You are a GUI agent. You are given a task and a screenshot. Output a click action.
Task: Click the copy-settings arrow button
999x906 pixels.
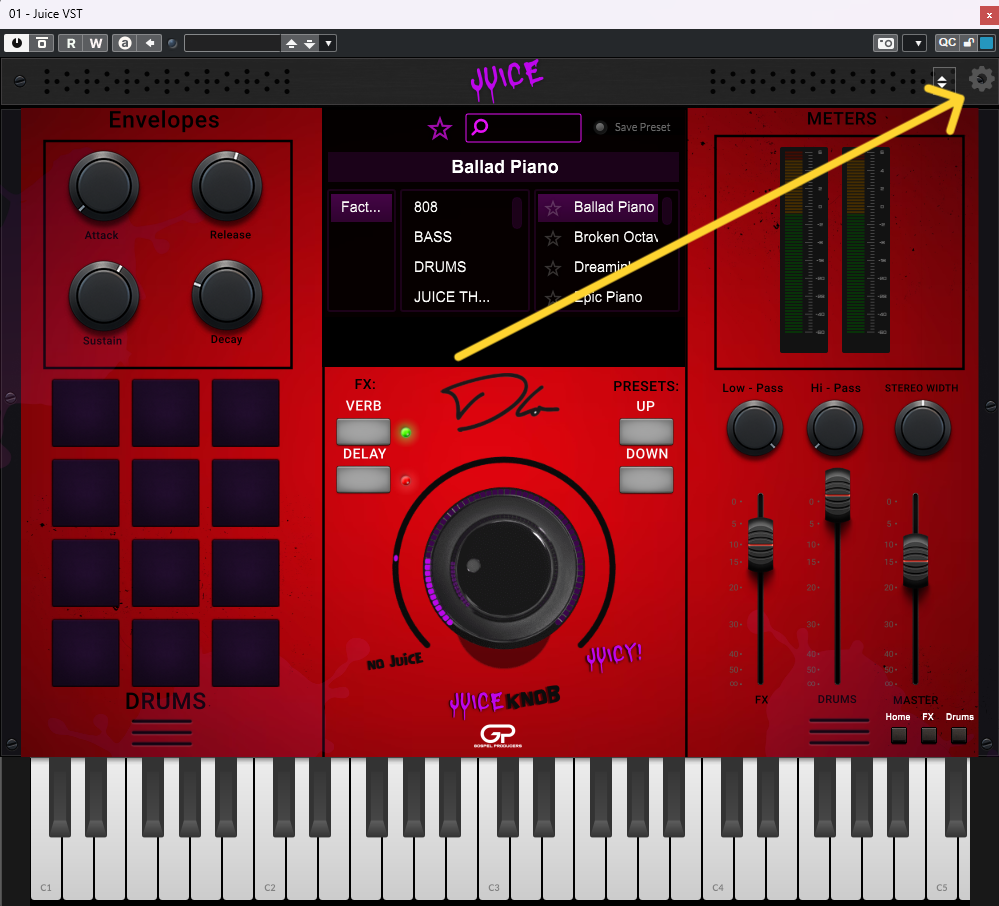point(150,43)
